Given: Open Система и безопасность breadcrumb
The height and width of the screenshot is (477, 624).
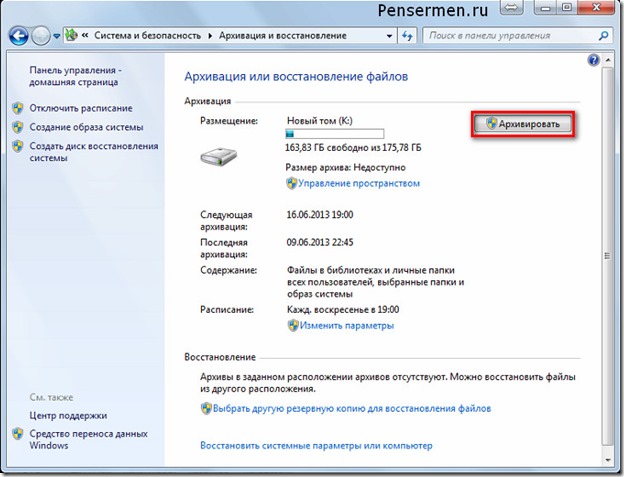Looking at the screenshot, I should pos(147,35).
